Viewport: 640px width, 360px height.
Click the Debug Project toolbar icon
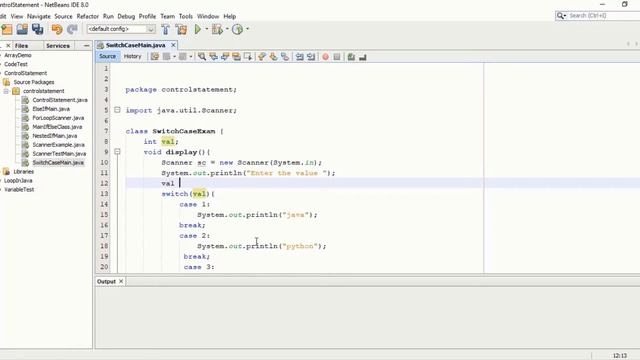[x=217, y=29]
